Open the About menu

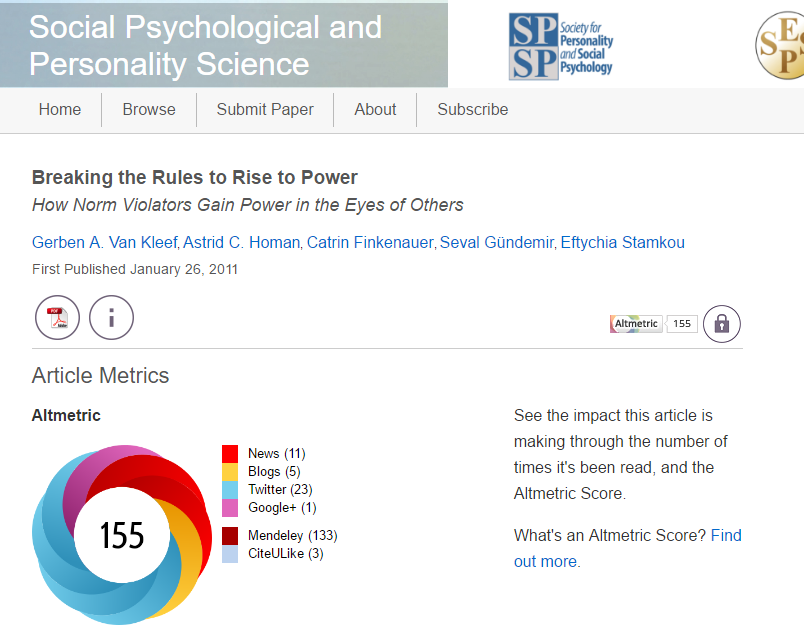tap(375, 109)
